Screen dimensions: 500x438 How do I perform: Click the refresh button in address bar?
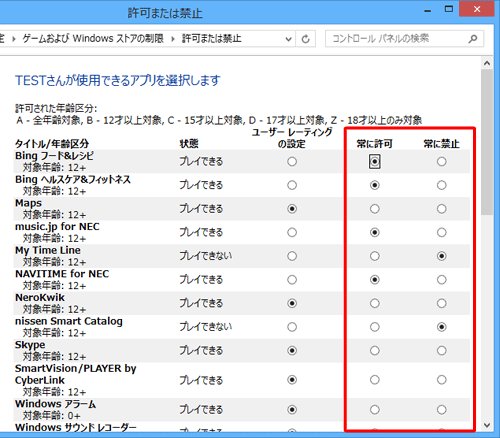point(306,39)
